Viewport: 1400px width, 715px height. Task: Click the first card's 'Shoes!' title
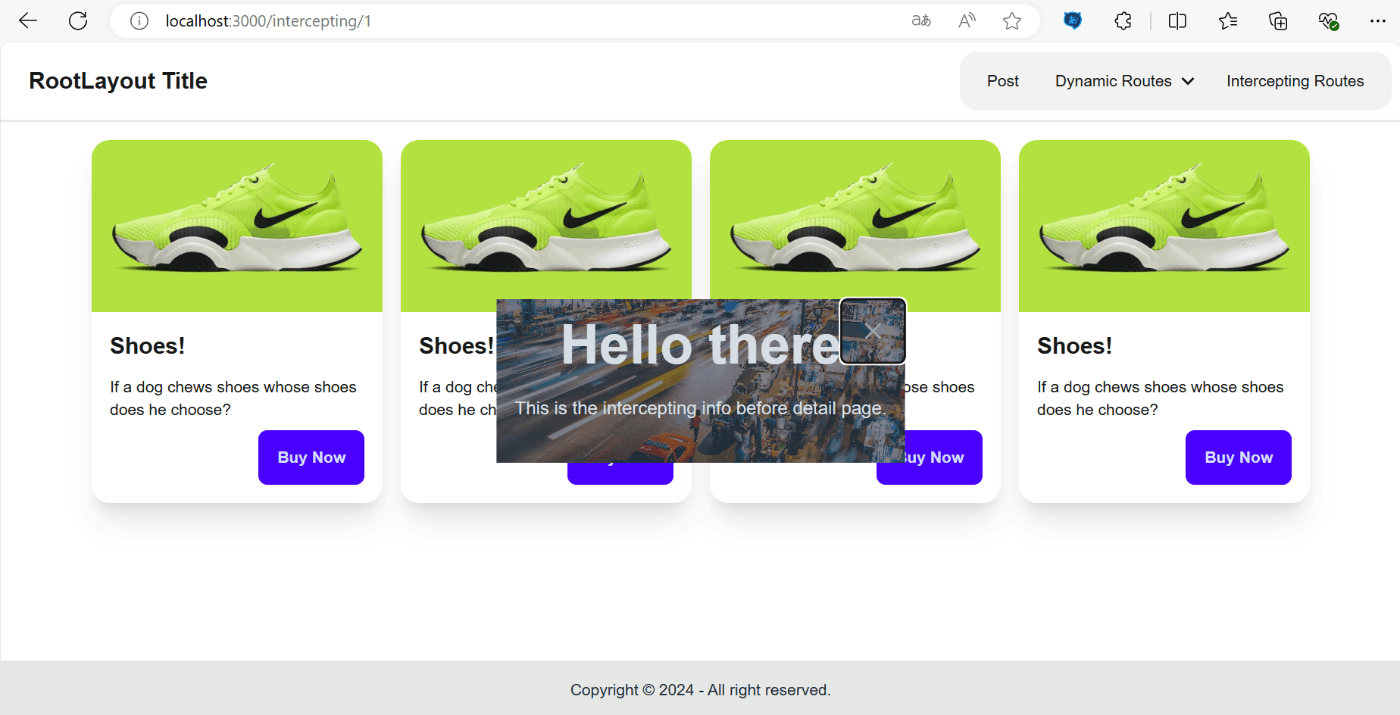[147, 346]
